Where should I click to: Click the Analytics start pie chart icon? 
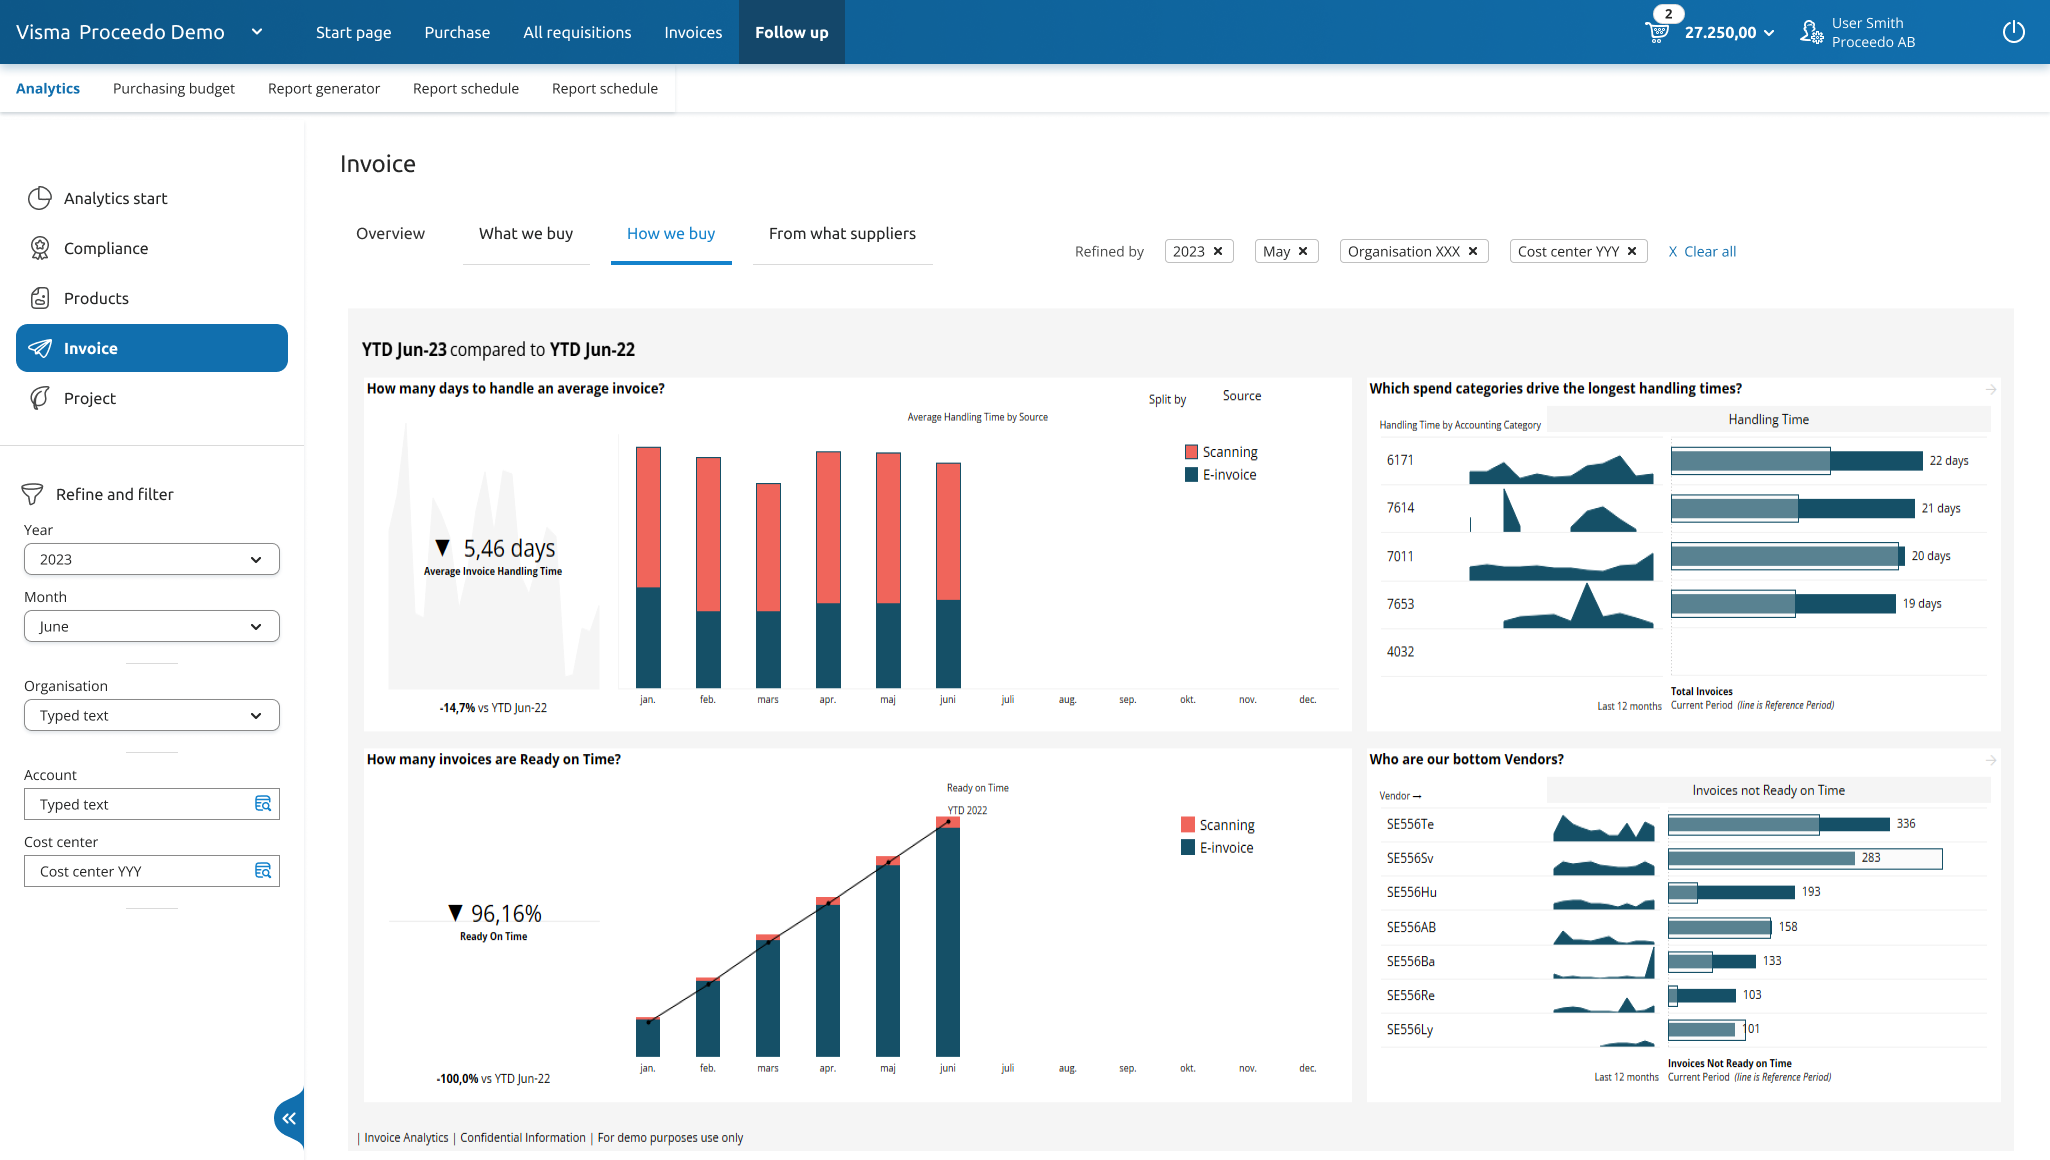tap(40, 198)
